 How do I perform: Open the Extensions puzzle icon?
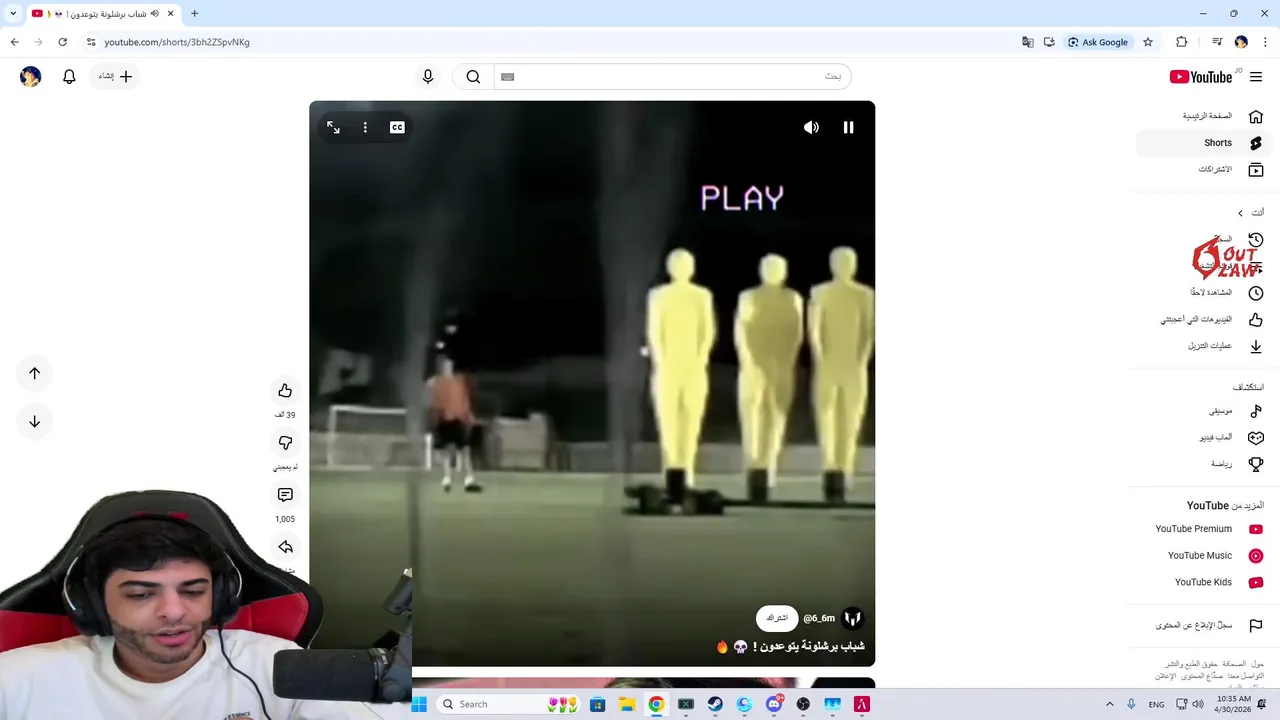point(1182,42)
